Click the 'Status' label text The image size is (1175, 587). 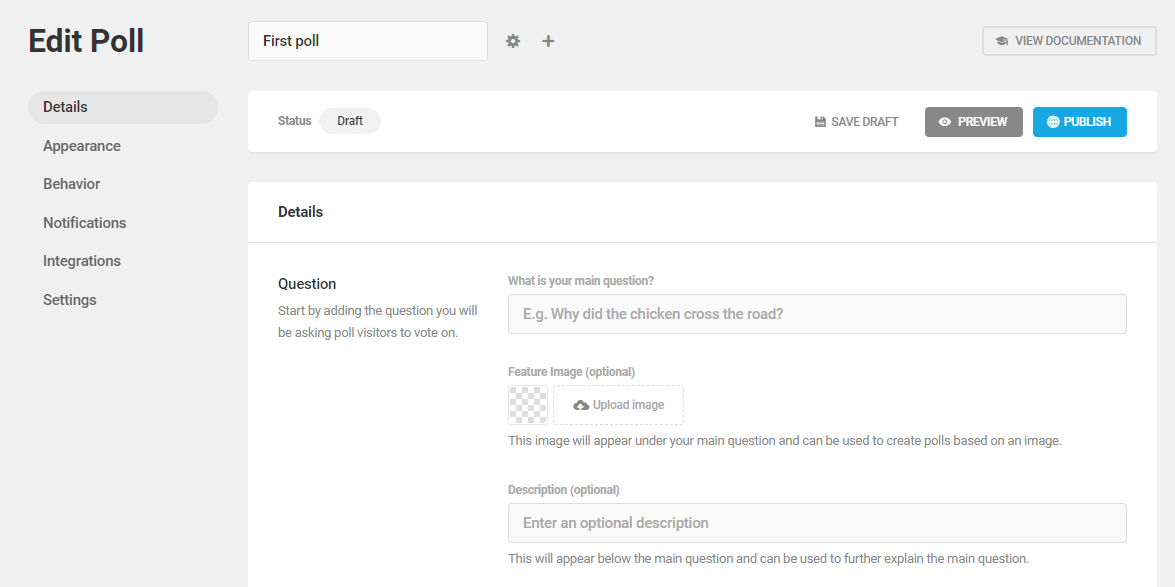[294, 121]
